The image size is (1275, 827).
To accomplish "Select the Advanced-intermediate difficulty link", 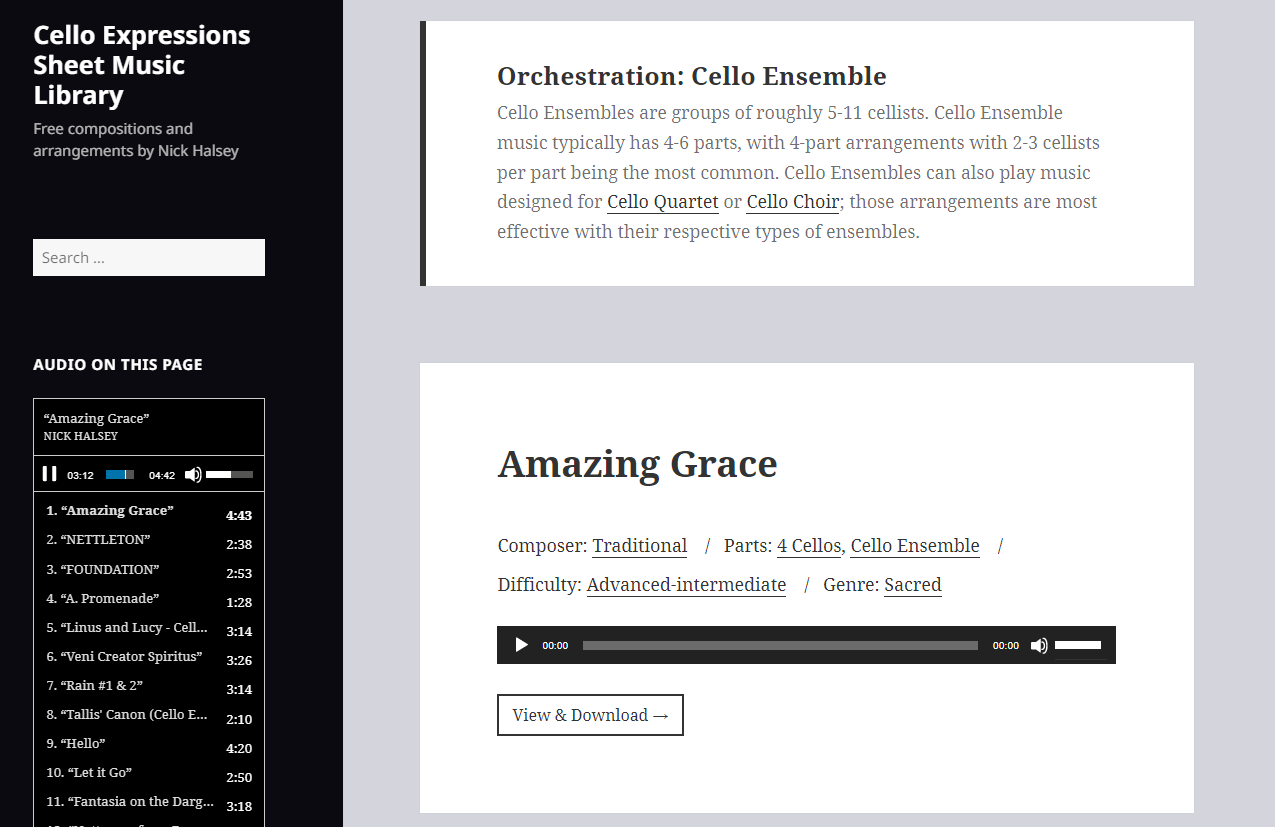I will (x=686, y=585).
